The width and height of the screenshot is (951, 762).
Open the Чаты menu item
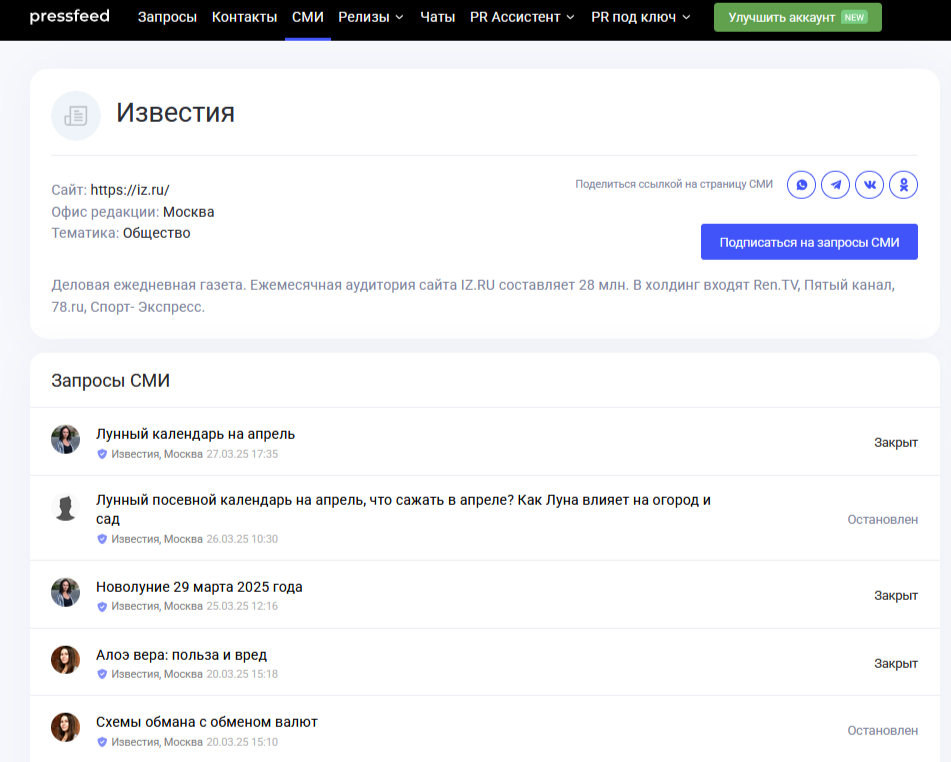[x=437, y=17]
